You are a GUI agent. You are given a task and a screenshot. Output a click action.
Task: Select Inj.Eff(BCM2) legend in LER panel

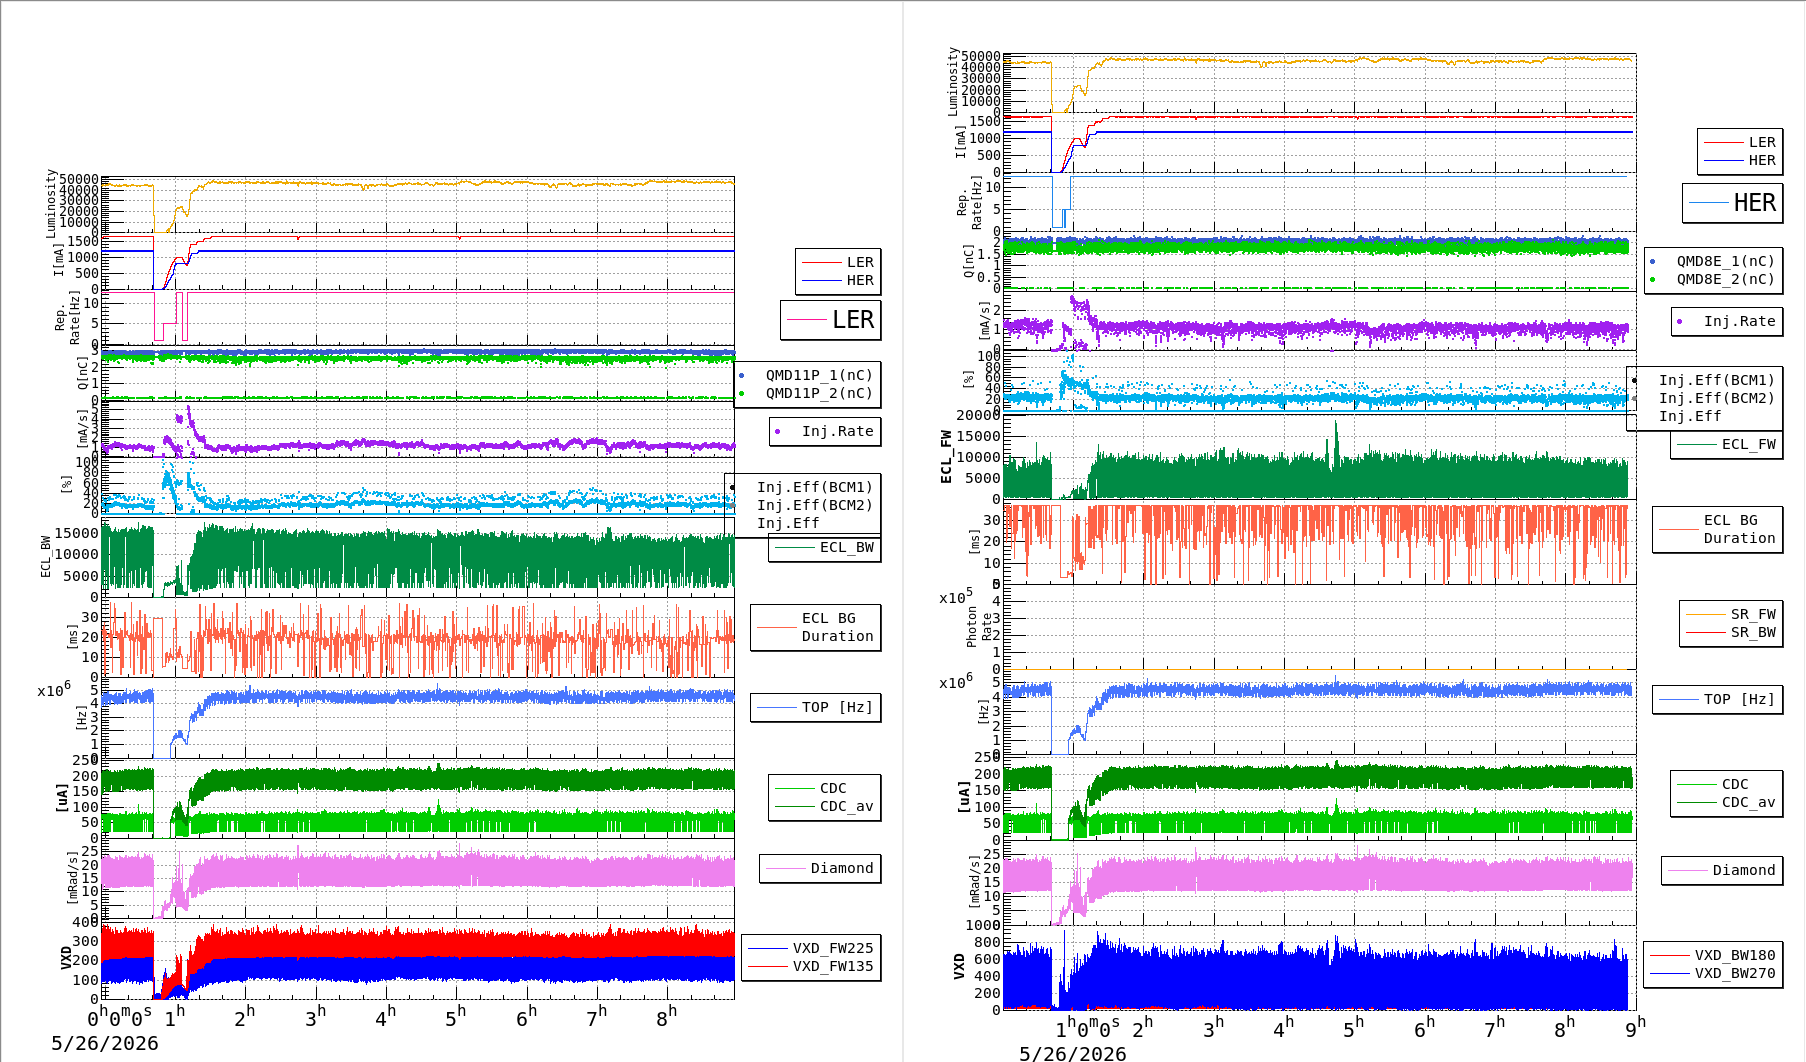coord(814,505)
